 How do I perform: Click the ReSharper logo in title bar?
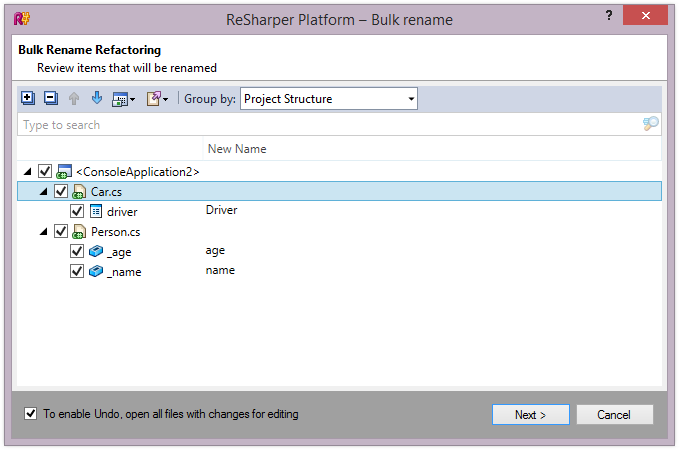coord(22,19)
